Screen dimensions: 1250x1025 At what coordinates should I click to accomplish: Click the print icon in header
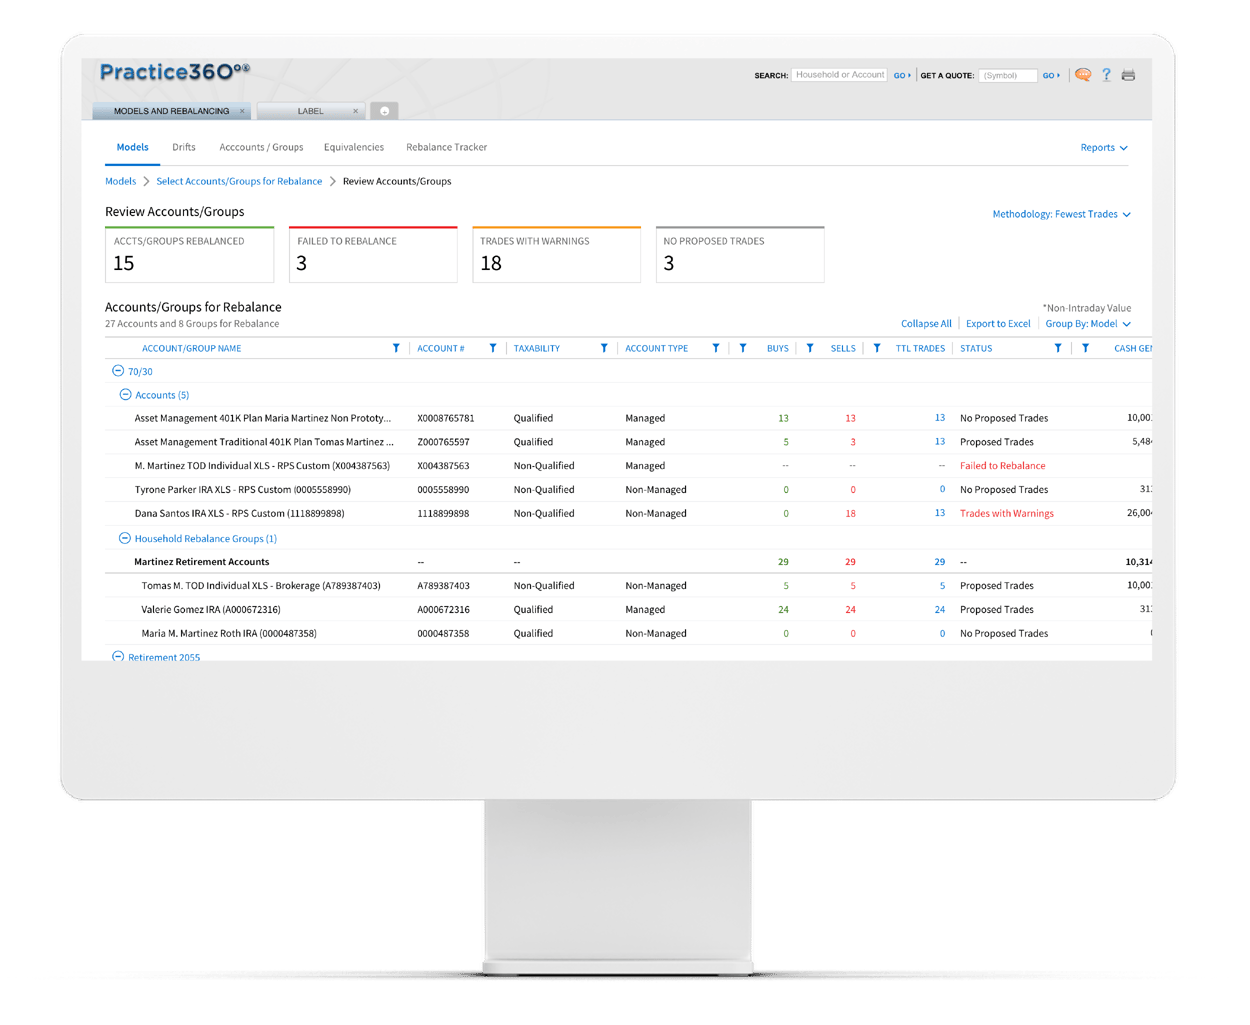(1128, 75)
